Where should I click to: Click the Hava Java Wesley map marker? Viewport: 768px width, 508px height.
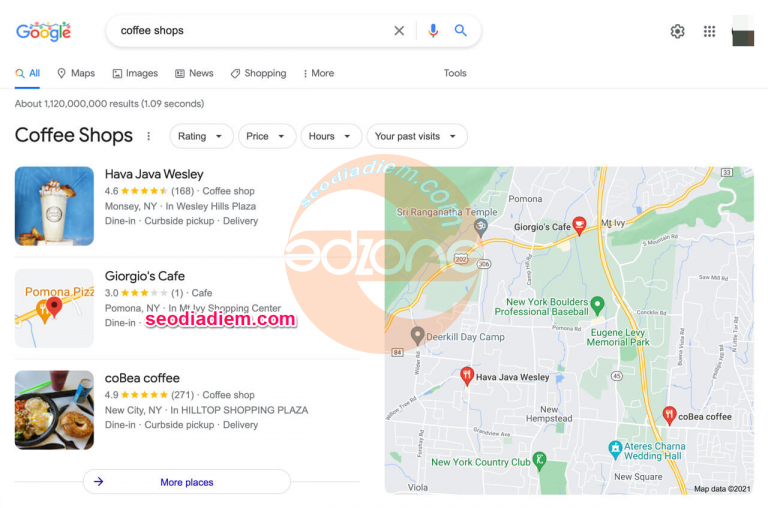[466, 376]
